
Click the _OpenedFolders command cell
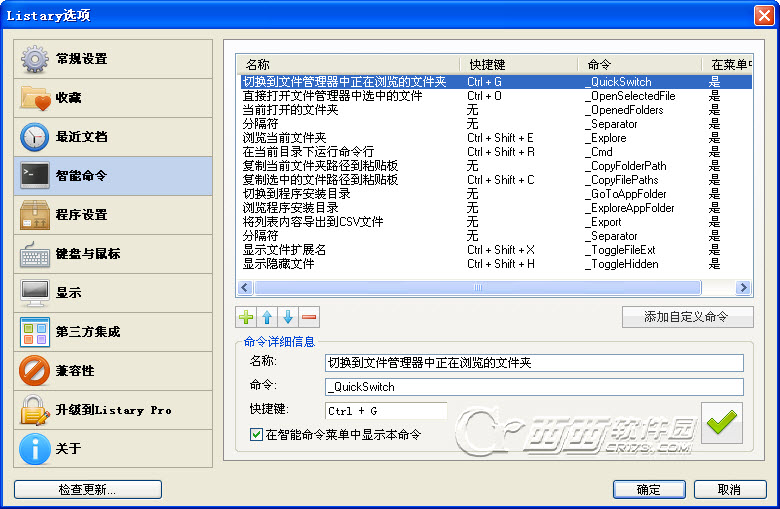click(x=625, y=110)
